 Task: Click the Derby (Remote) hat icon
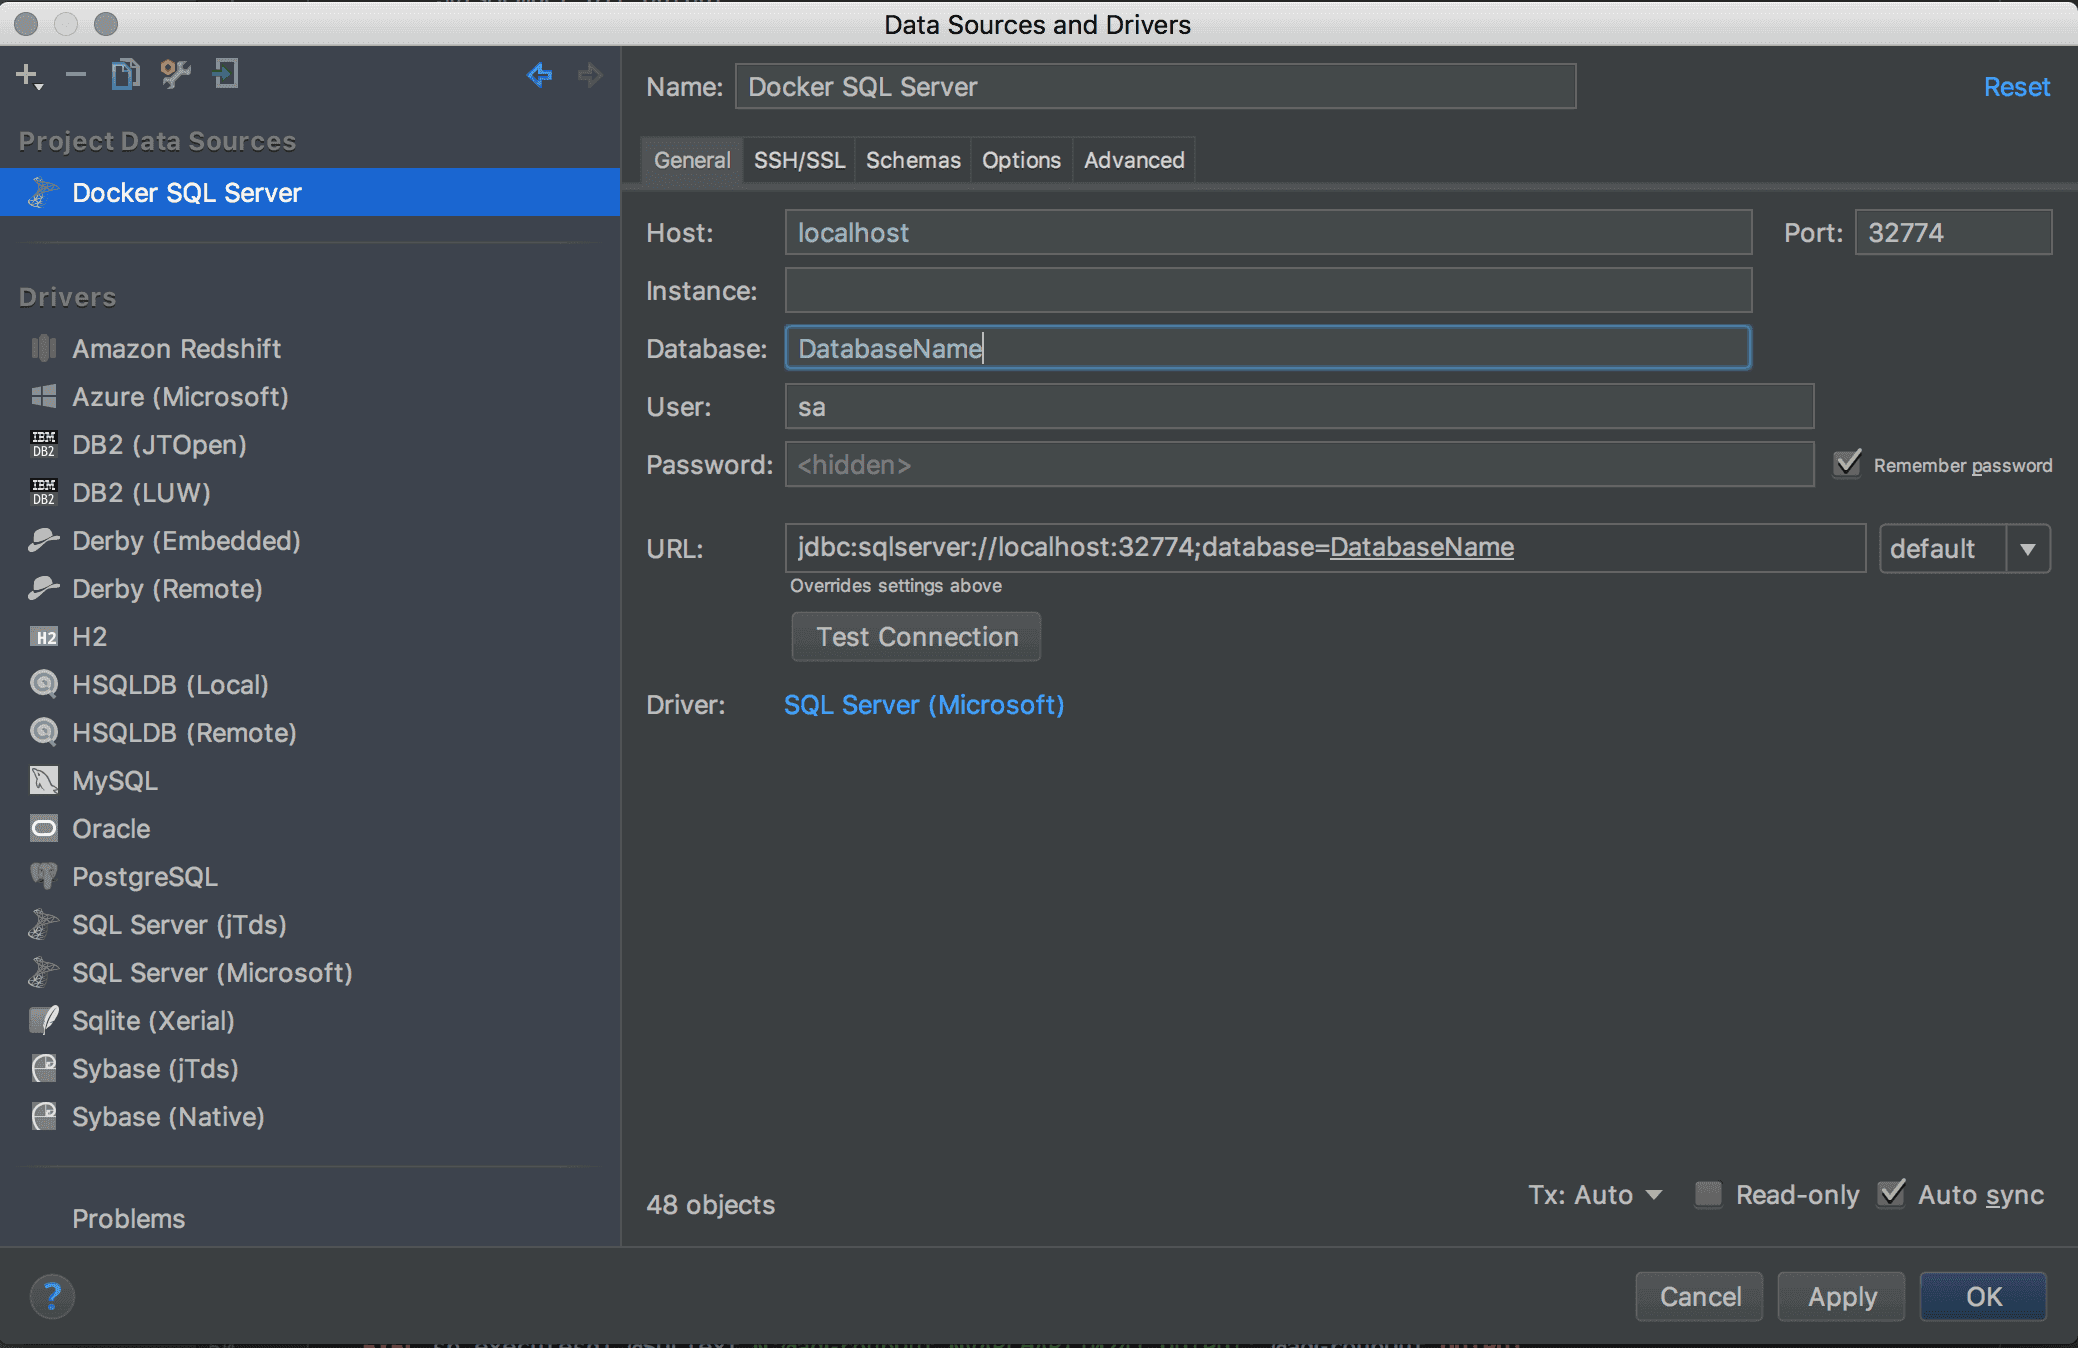pos(44,588)
